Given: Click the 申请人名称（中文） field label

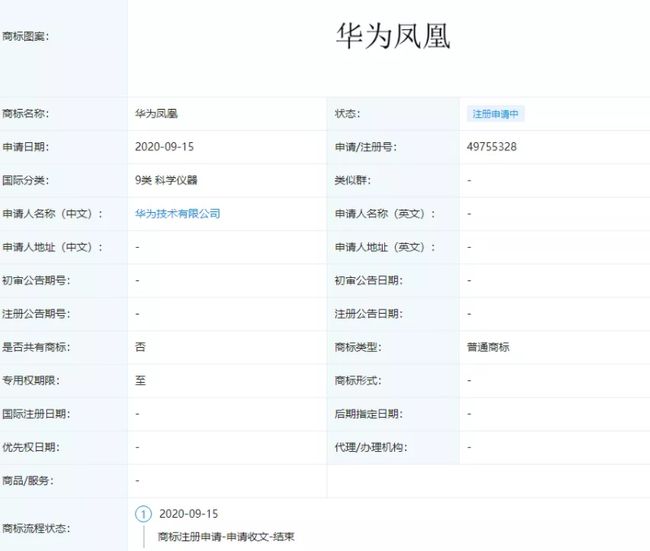Looking at the screenshot, I should [48, 214].
